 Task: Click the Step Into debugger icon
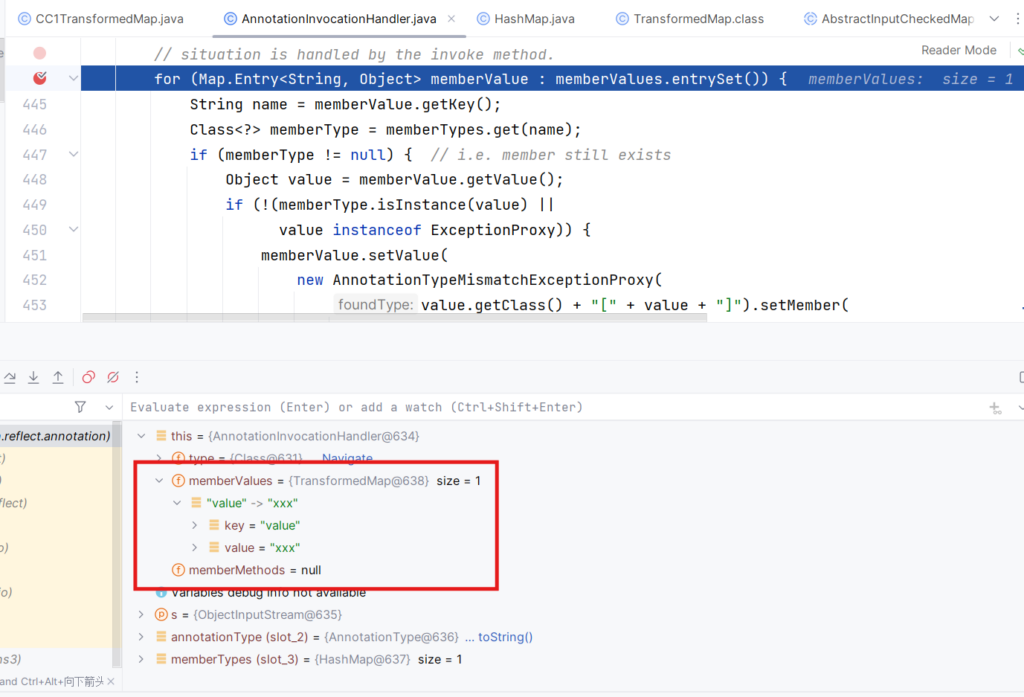tap(34, 377)
